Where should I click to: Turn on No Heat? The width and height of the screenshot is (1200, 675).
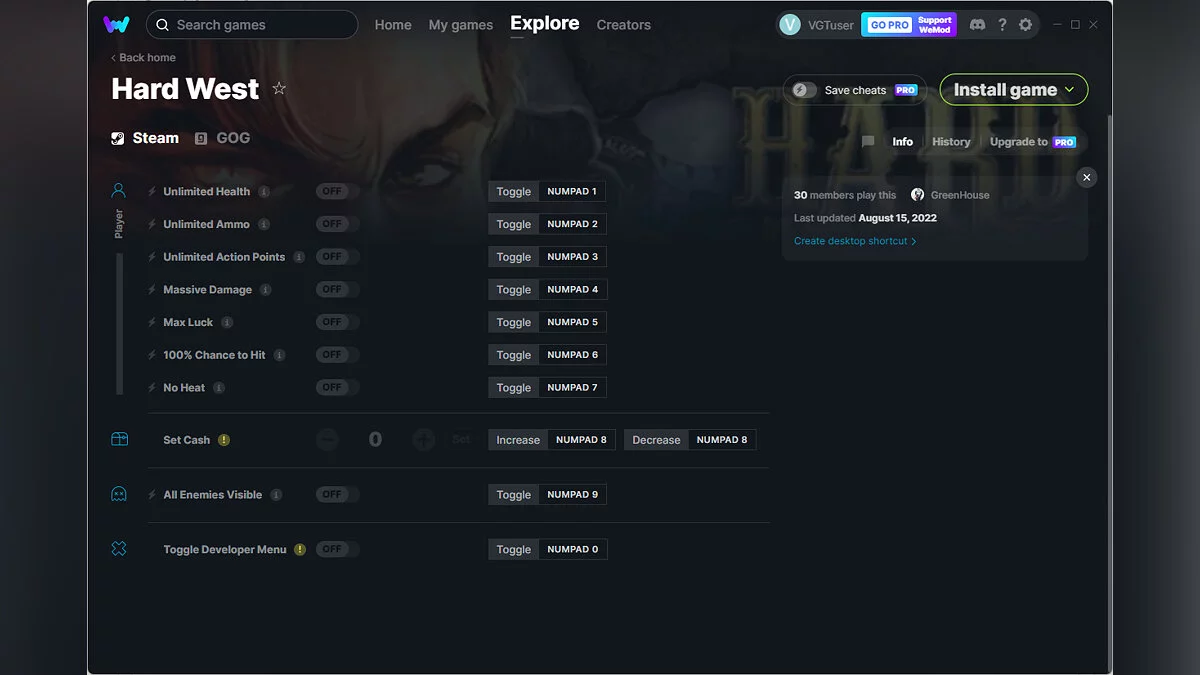[x=337, y=387]
